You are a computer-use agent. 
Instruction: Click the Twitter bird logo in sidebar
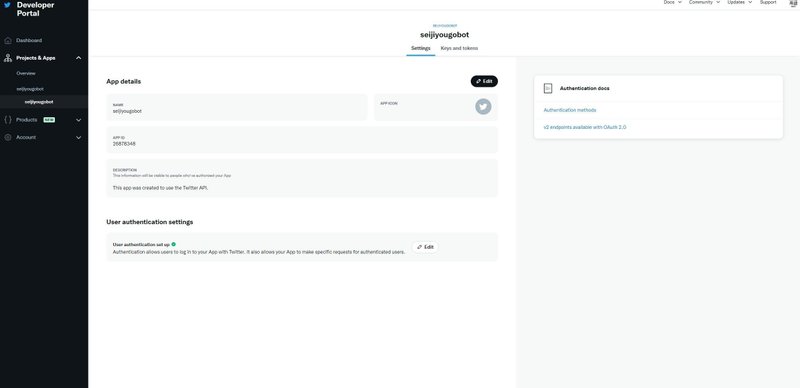pyautogui.click(x=7, y=5)
